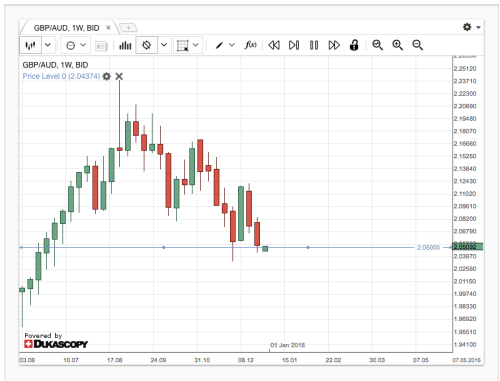500x381 pixels.
Task: Toggle the chart lock icon
Action: [354, 45]
